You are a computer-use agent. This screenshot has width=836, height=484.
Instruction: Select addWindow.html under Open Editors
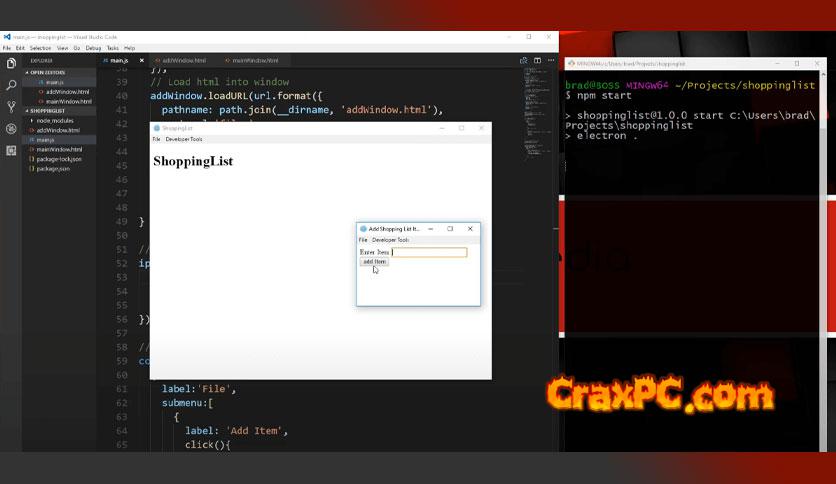(x=67, y=92)
